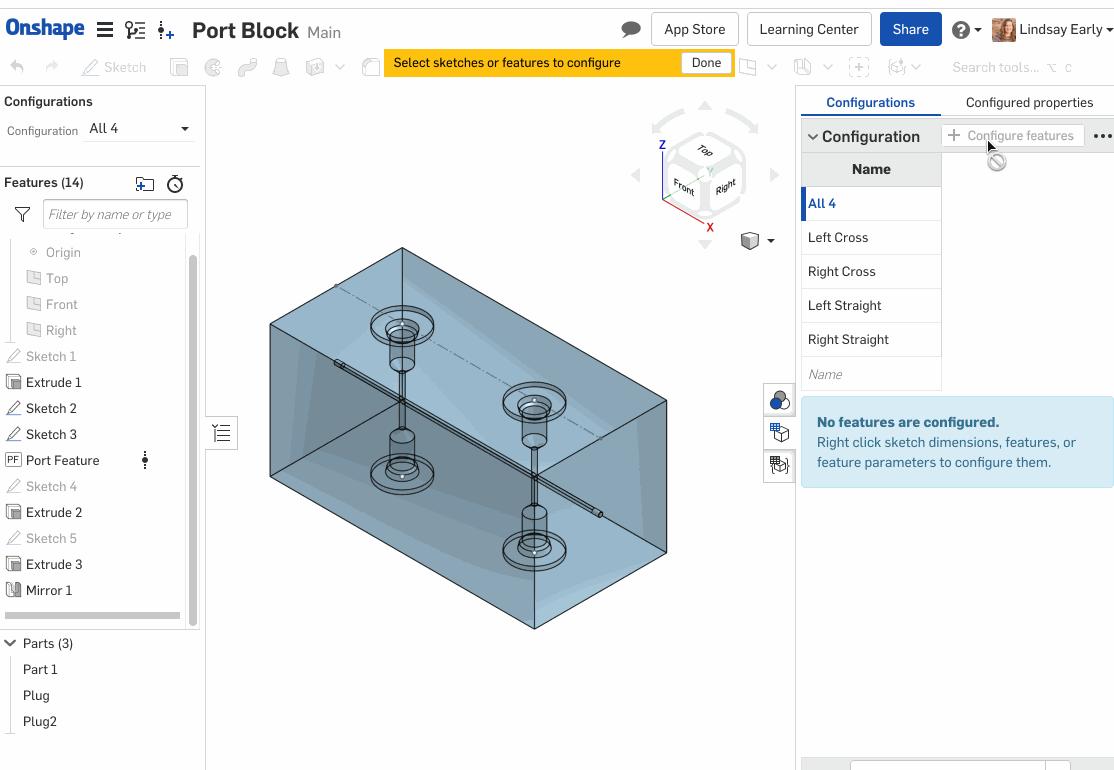
Task: Select the Configurations tab
Action: tap(870, 102)
